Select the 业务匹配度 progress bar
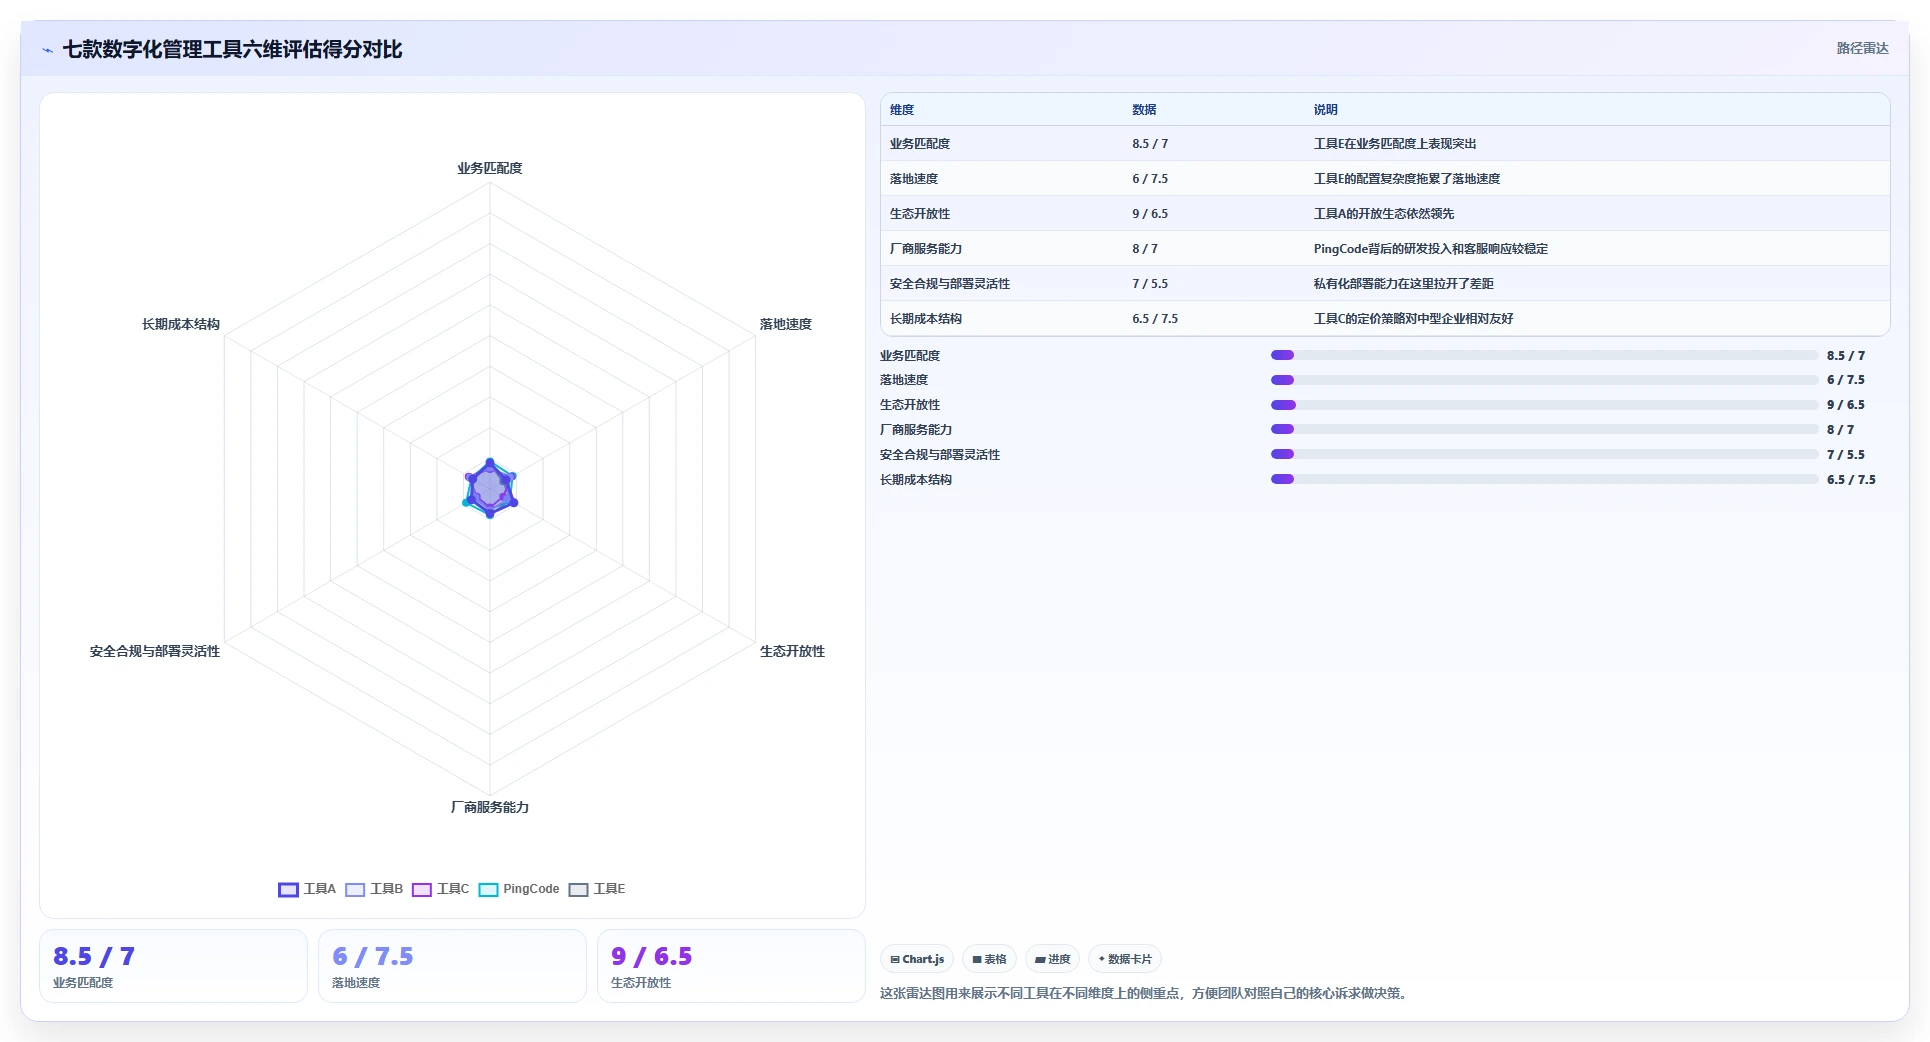 1544,355
